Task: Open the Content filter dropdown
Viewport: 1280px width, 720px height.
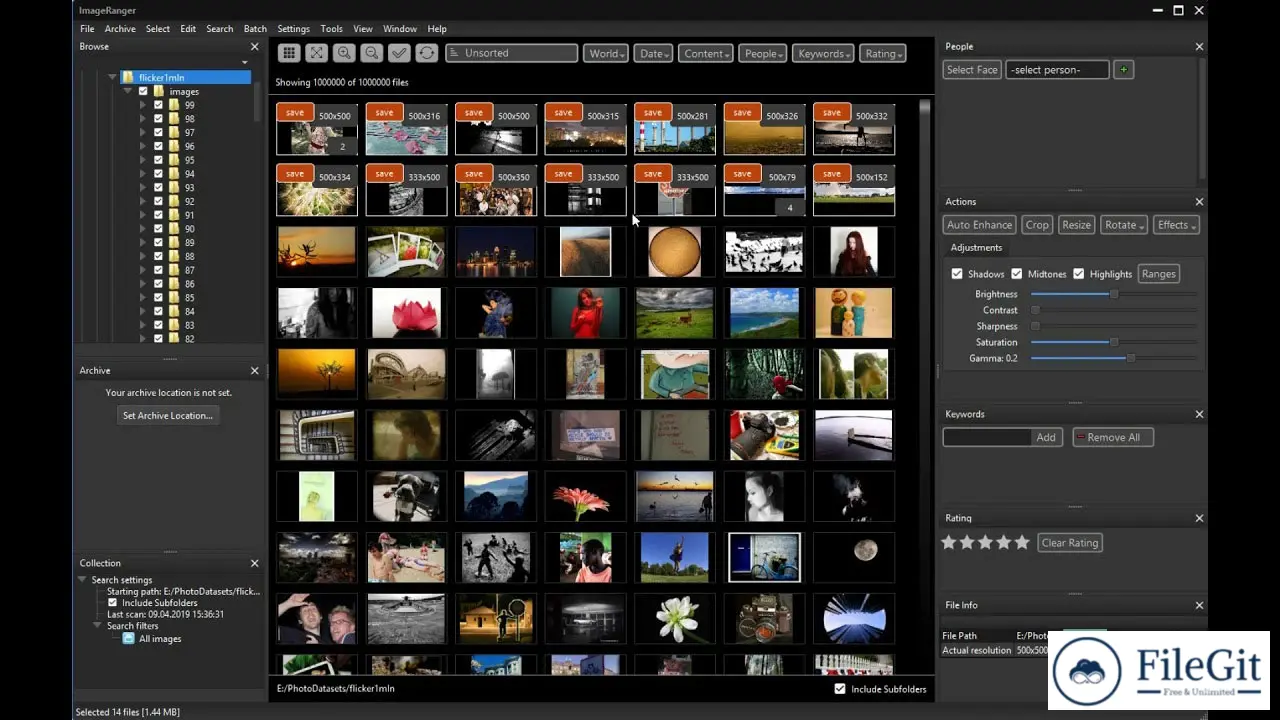Action: click(x=706, y=54)
